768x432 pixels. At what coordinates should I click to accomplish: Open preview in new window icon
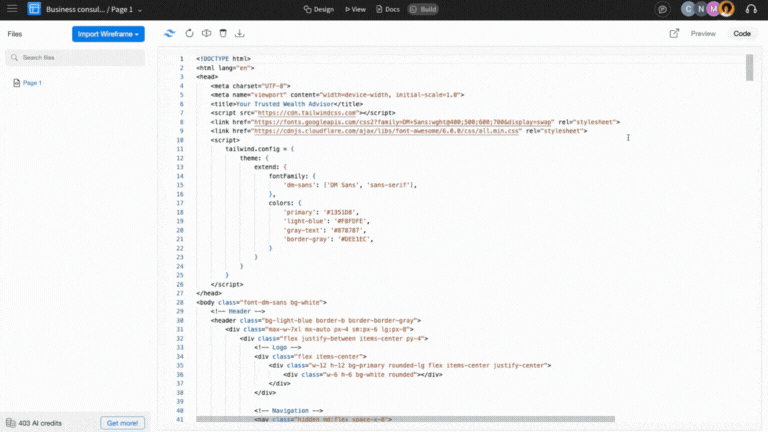pyautogui.click(x=674, y=33)
